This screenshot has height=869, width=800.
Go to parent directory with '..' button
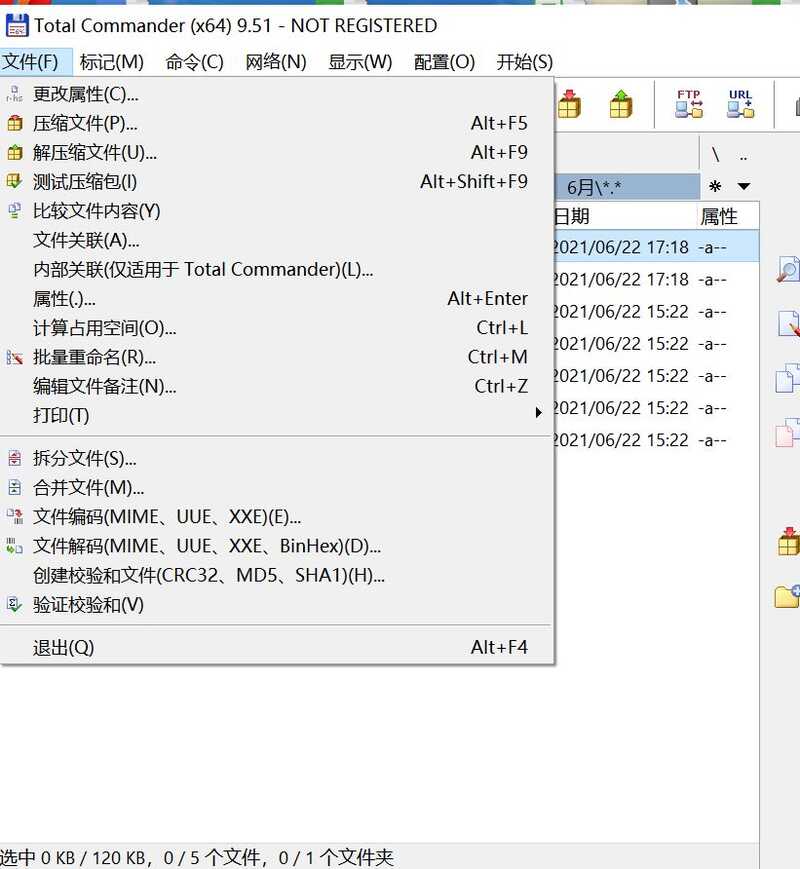click(743, 155)
